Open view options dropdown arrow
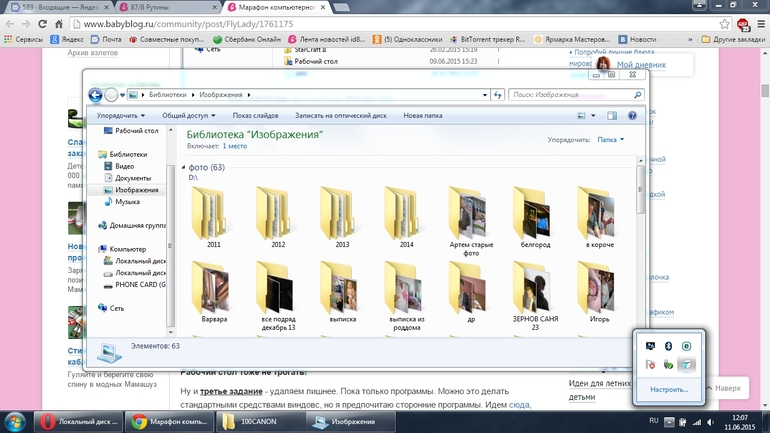 [593, 116]
